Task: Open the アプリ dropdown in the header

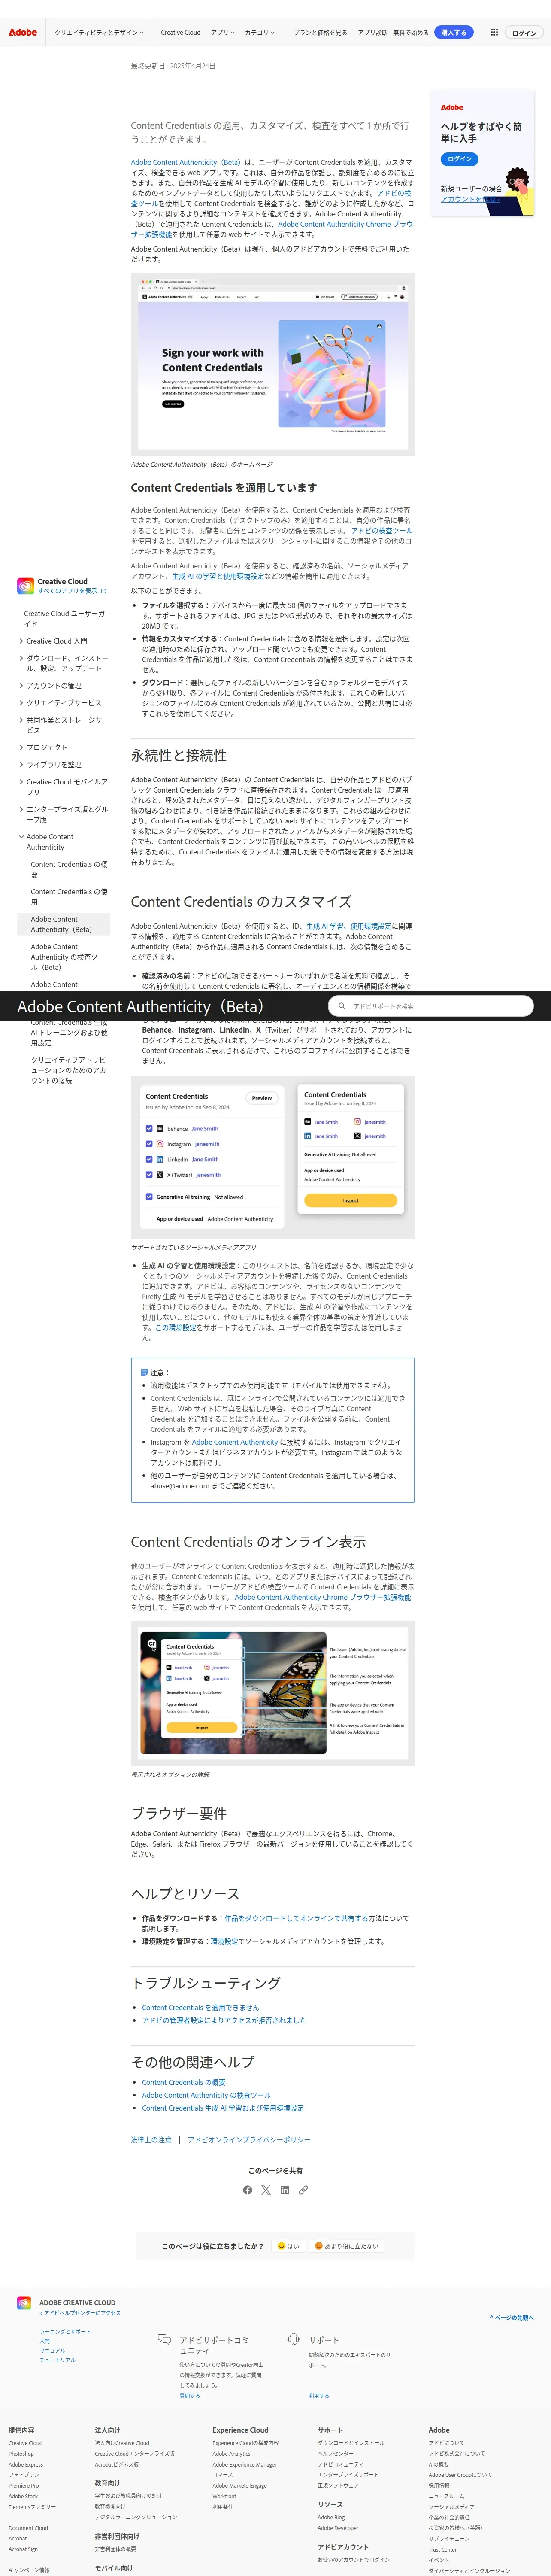Action: (x=223, y=32)
